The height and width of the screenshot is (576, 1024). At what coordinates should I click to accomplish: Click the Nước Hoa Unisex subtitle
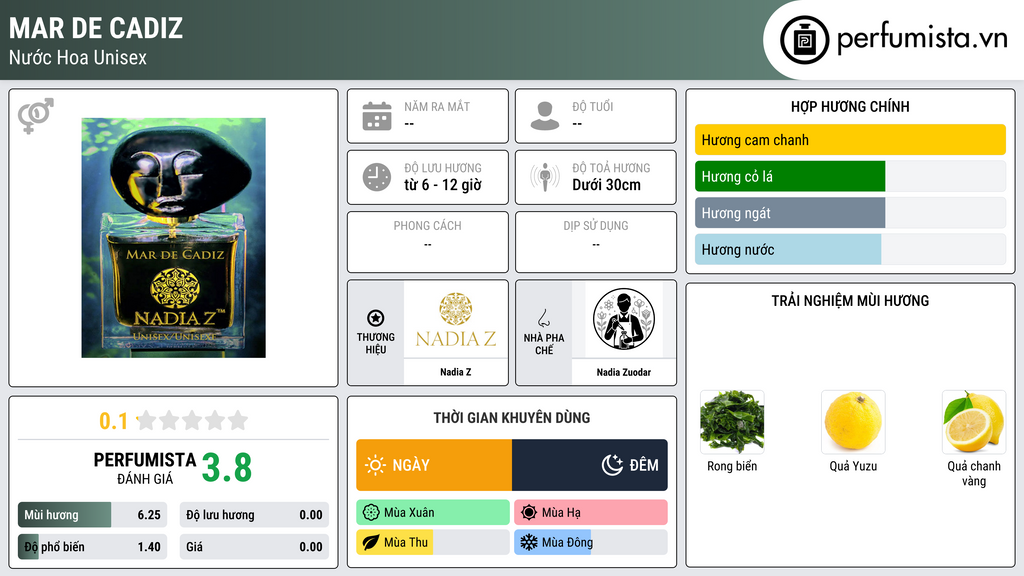tap(78, 57)
